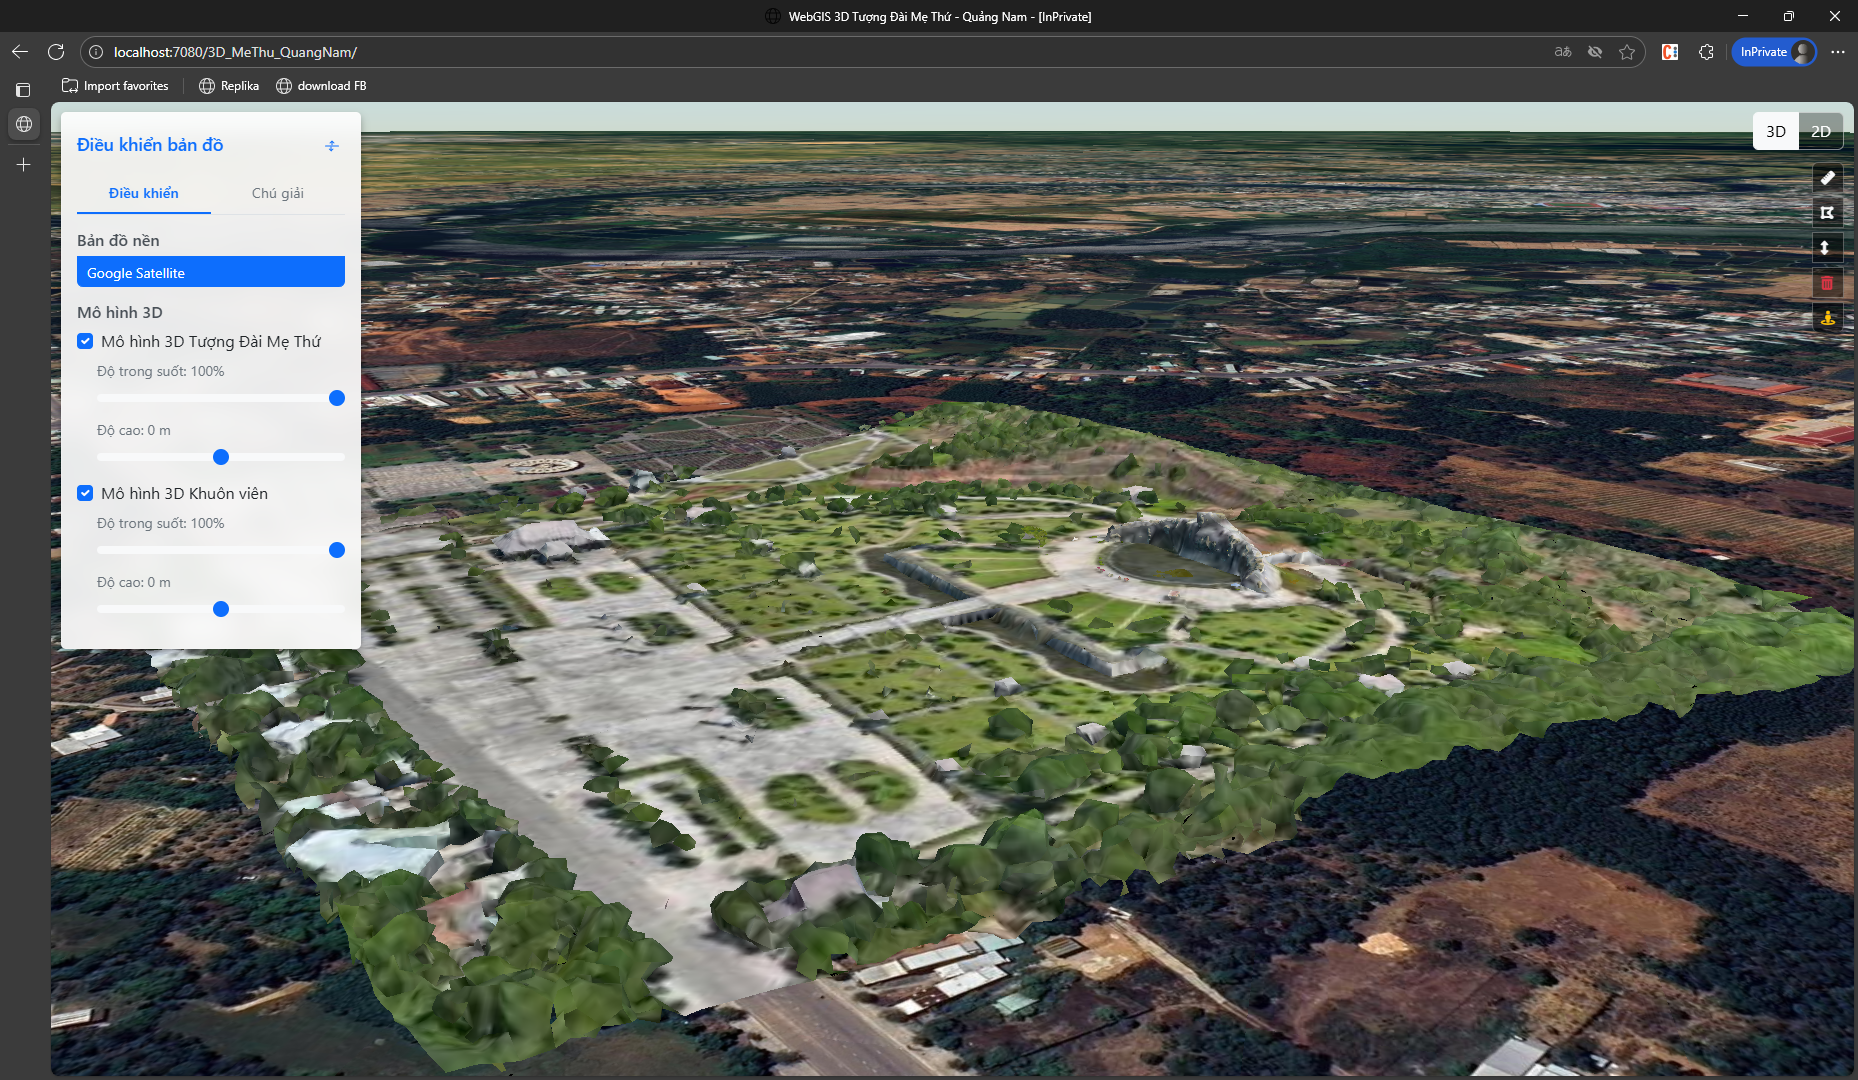Open the Google Satellite basemap dropdown

pos(211,273)
